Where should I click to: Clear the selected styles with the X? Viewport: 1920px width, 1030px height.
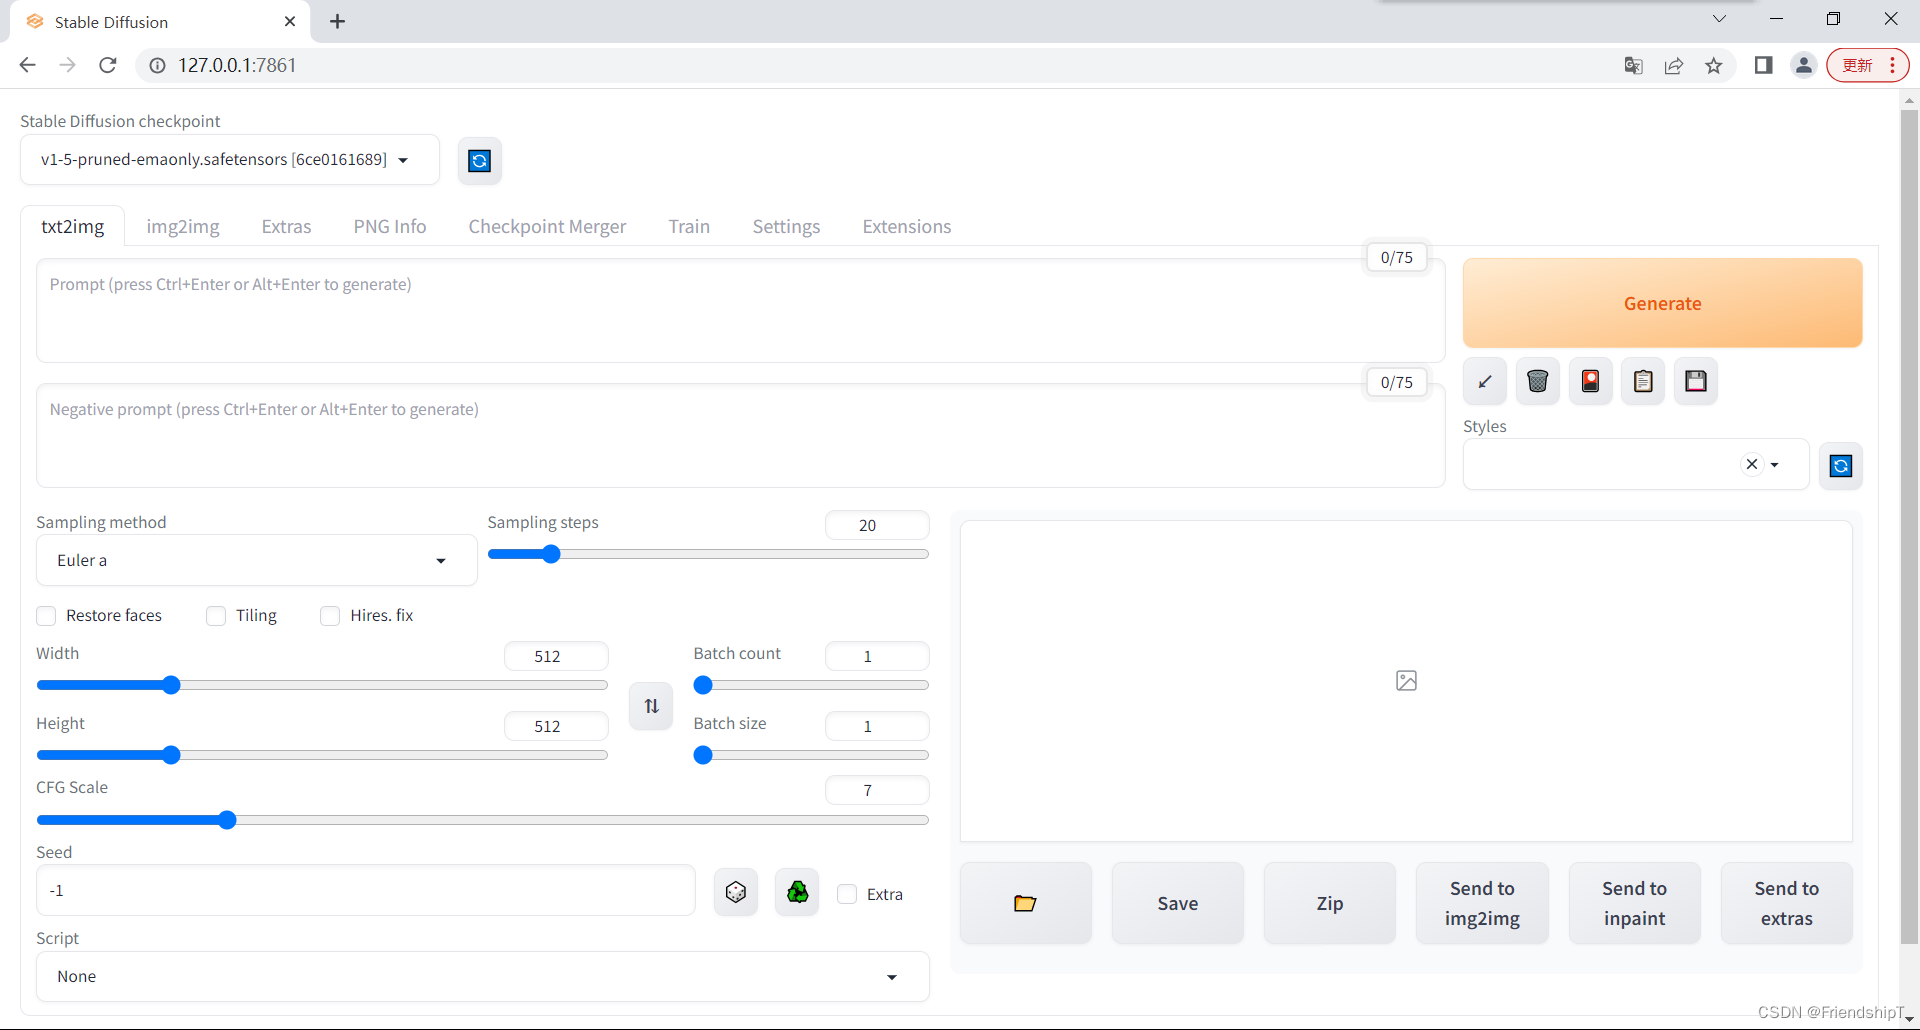1751,464
